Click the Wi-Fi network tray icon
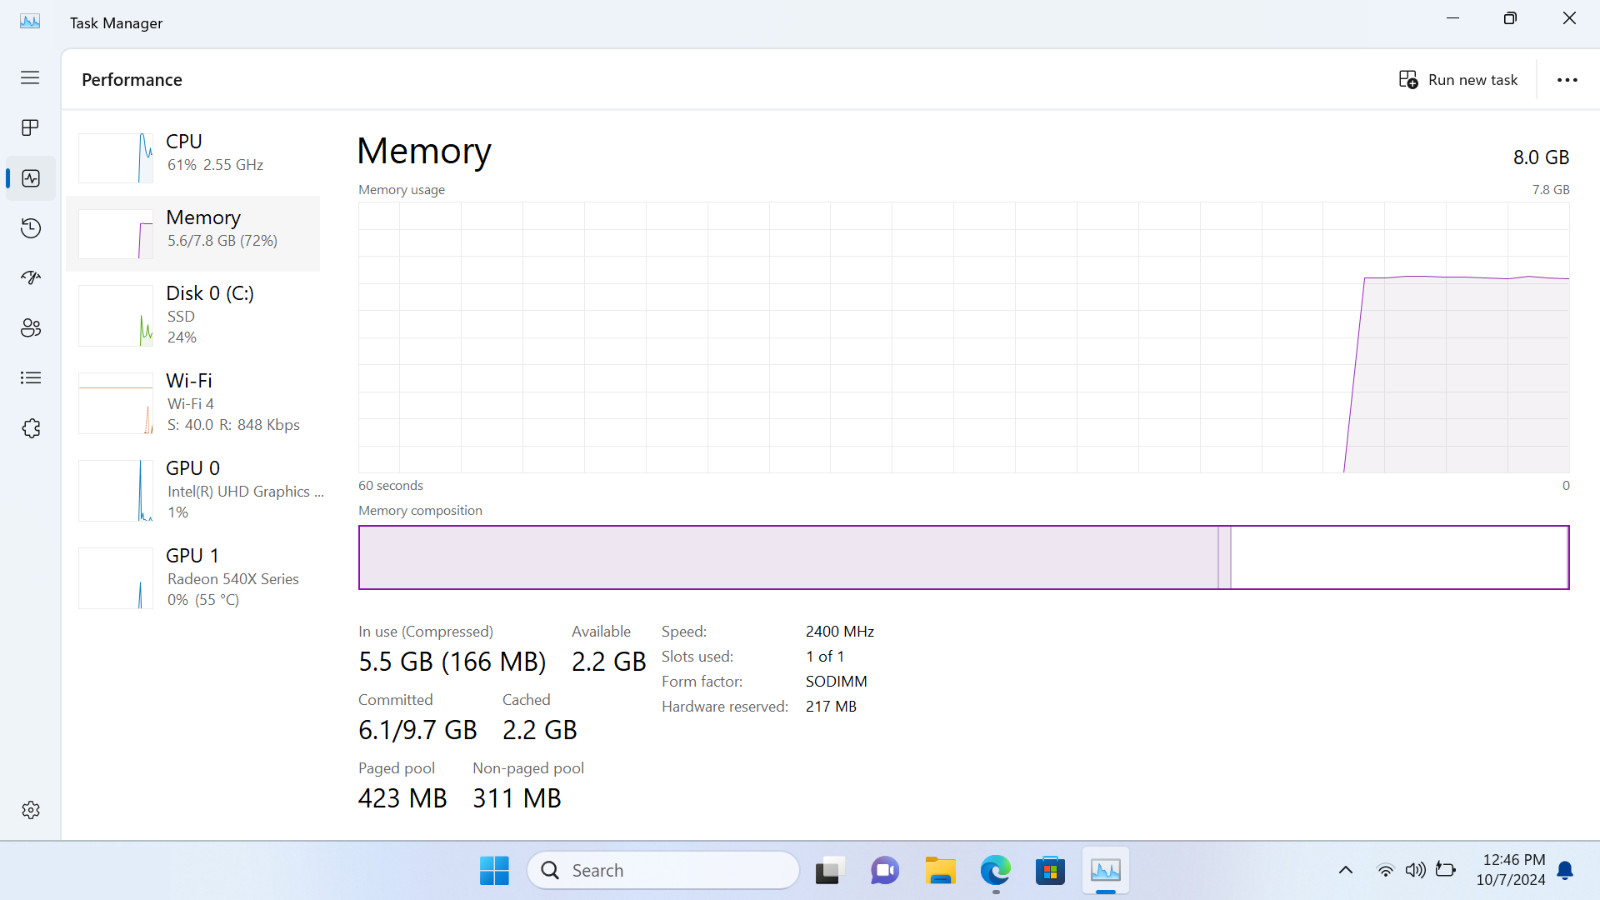Viewport: 1600px width, 900px height. pyautogui.click(x=1385, y=870)
